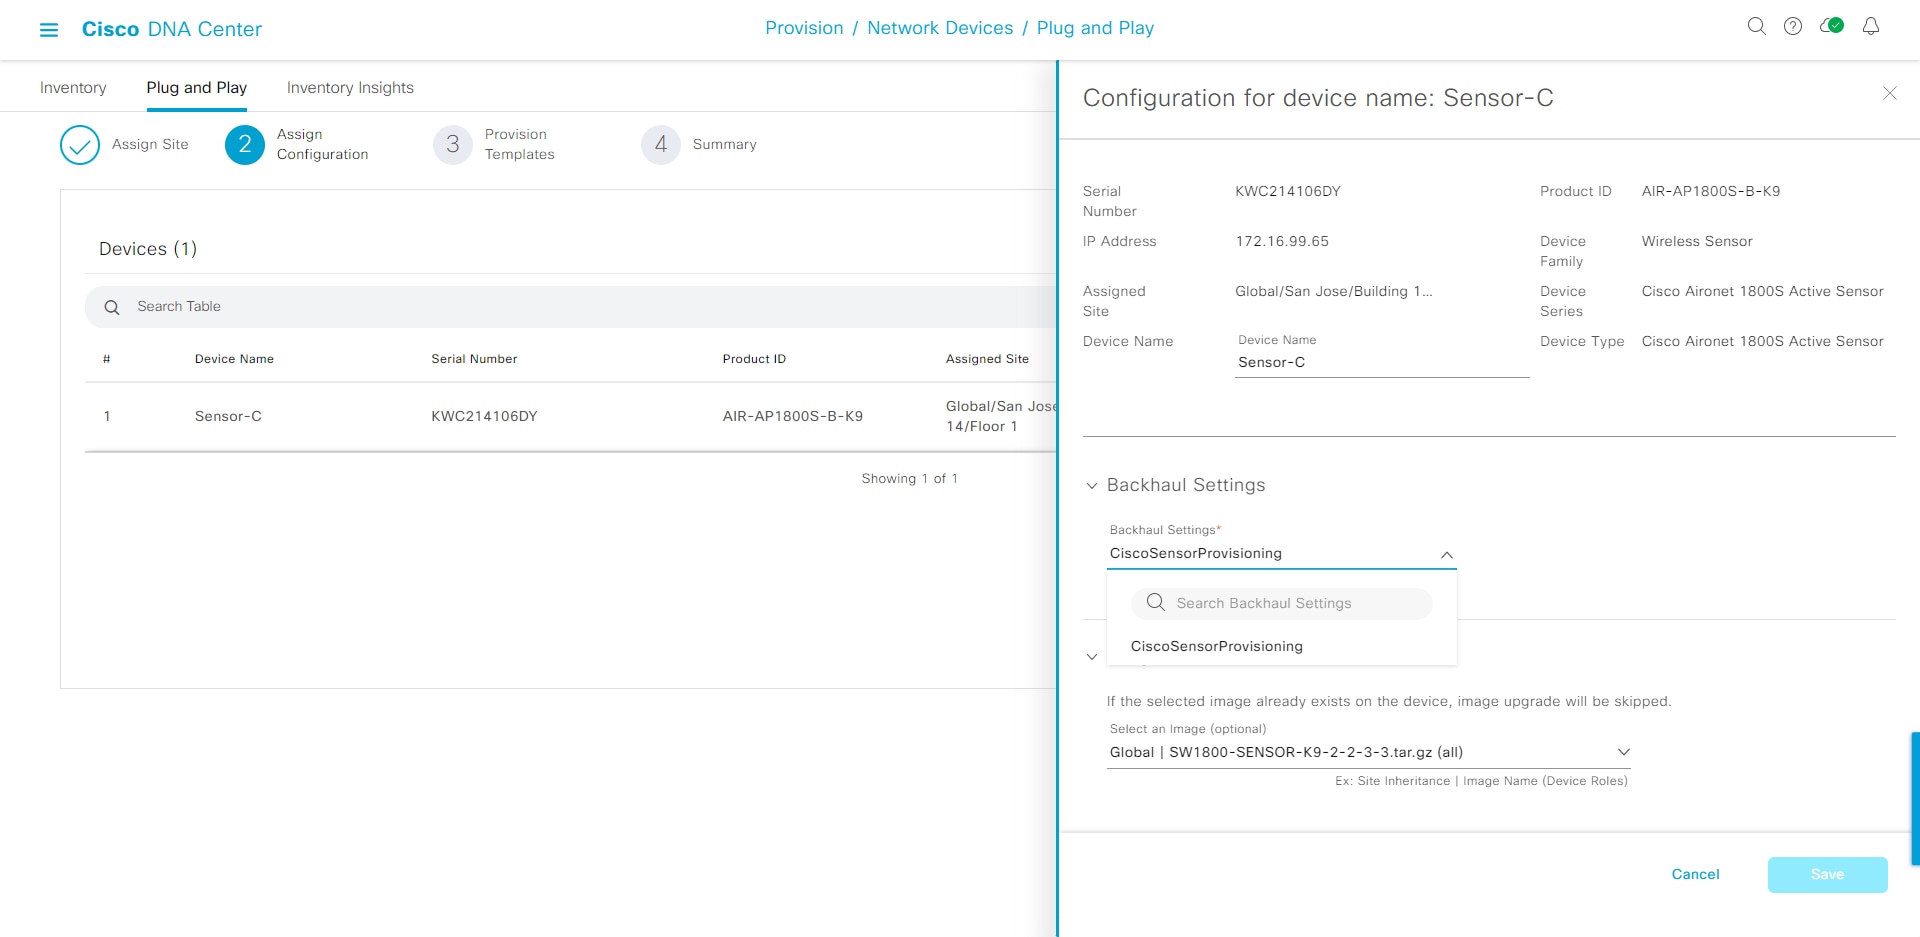Screen dimensions: 1920x937
Task: Go to Provision breadcrumb
Action: 804,28
